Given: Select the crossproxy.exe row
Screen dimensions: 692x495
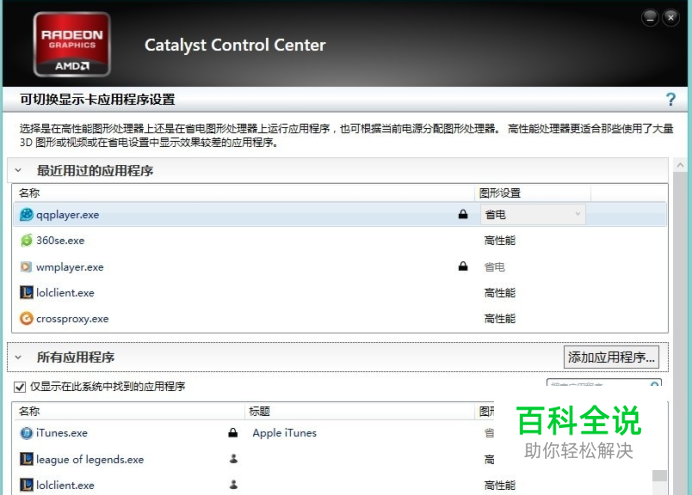Looking at the screenshot, I should click(340, 318).
